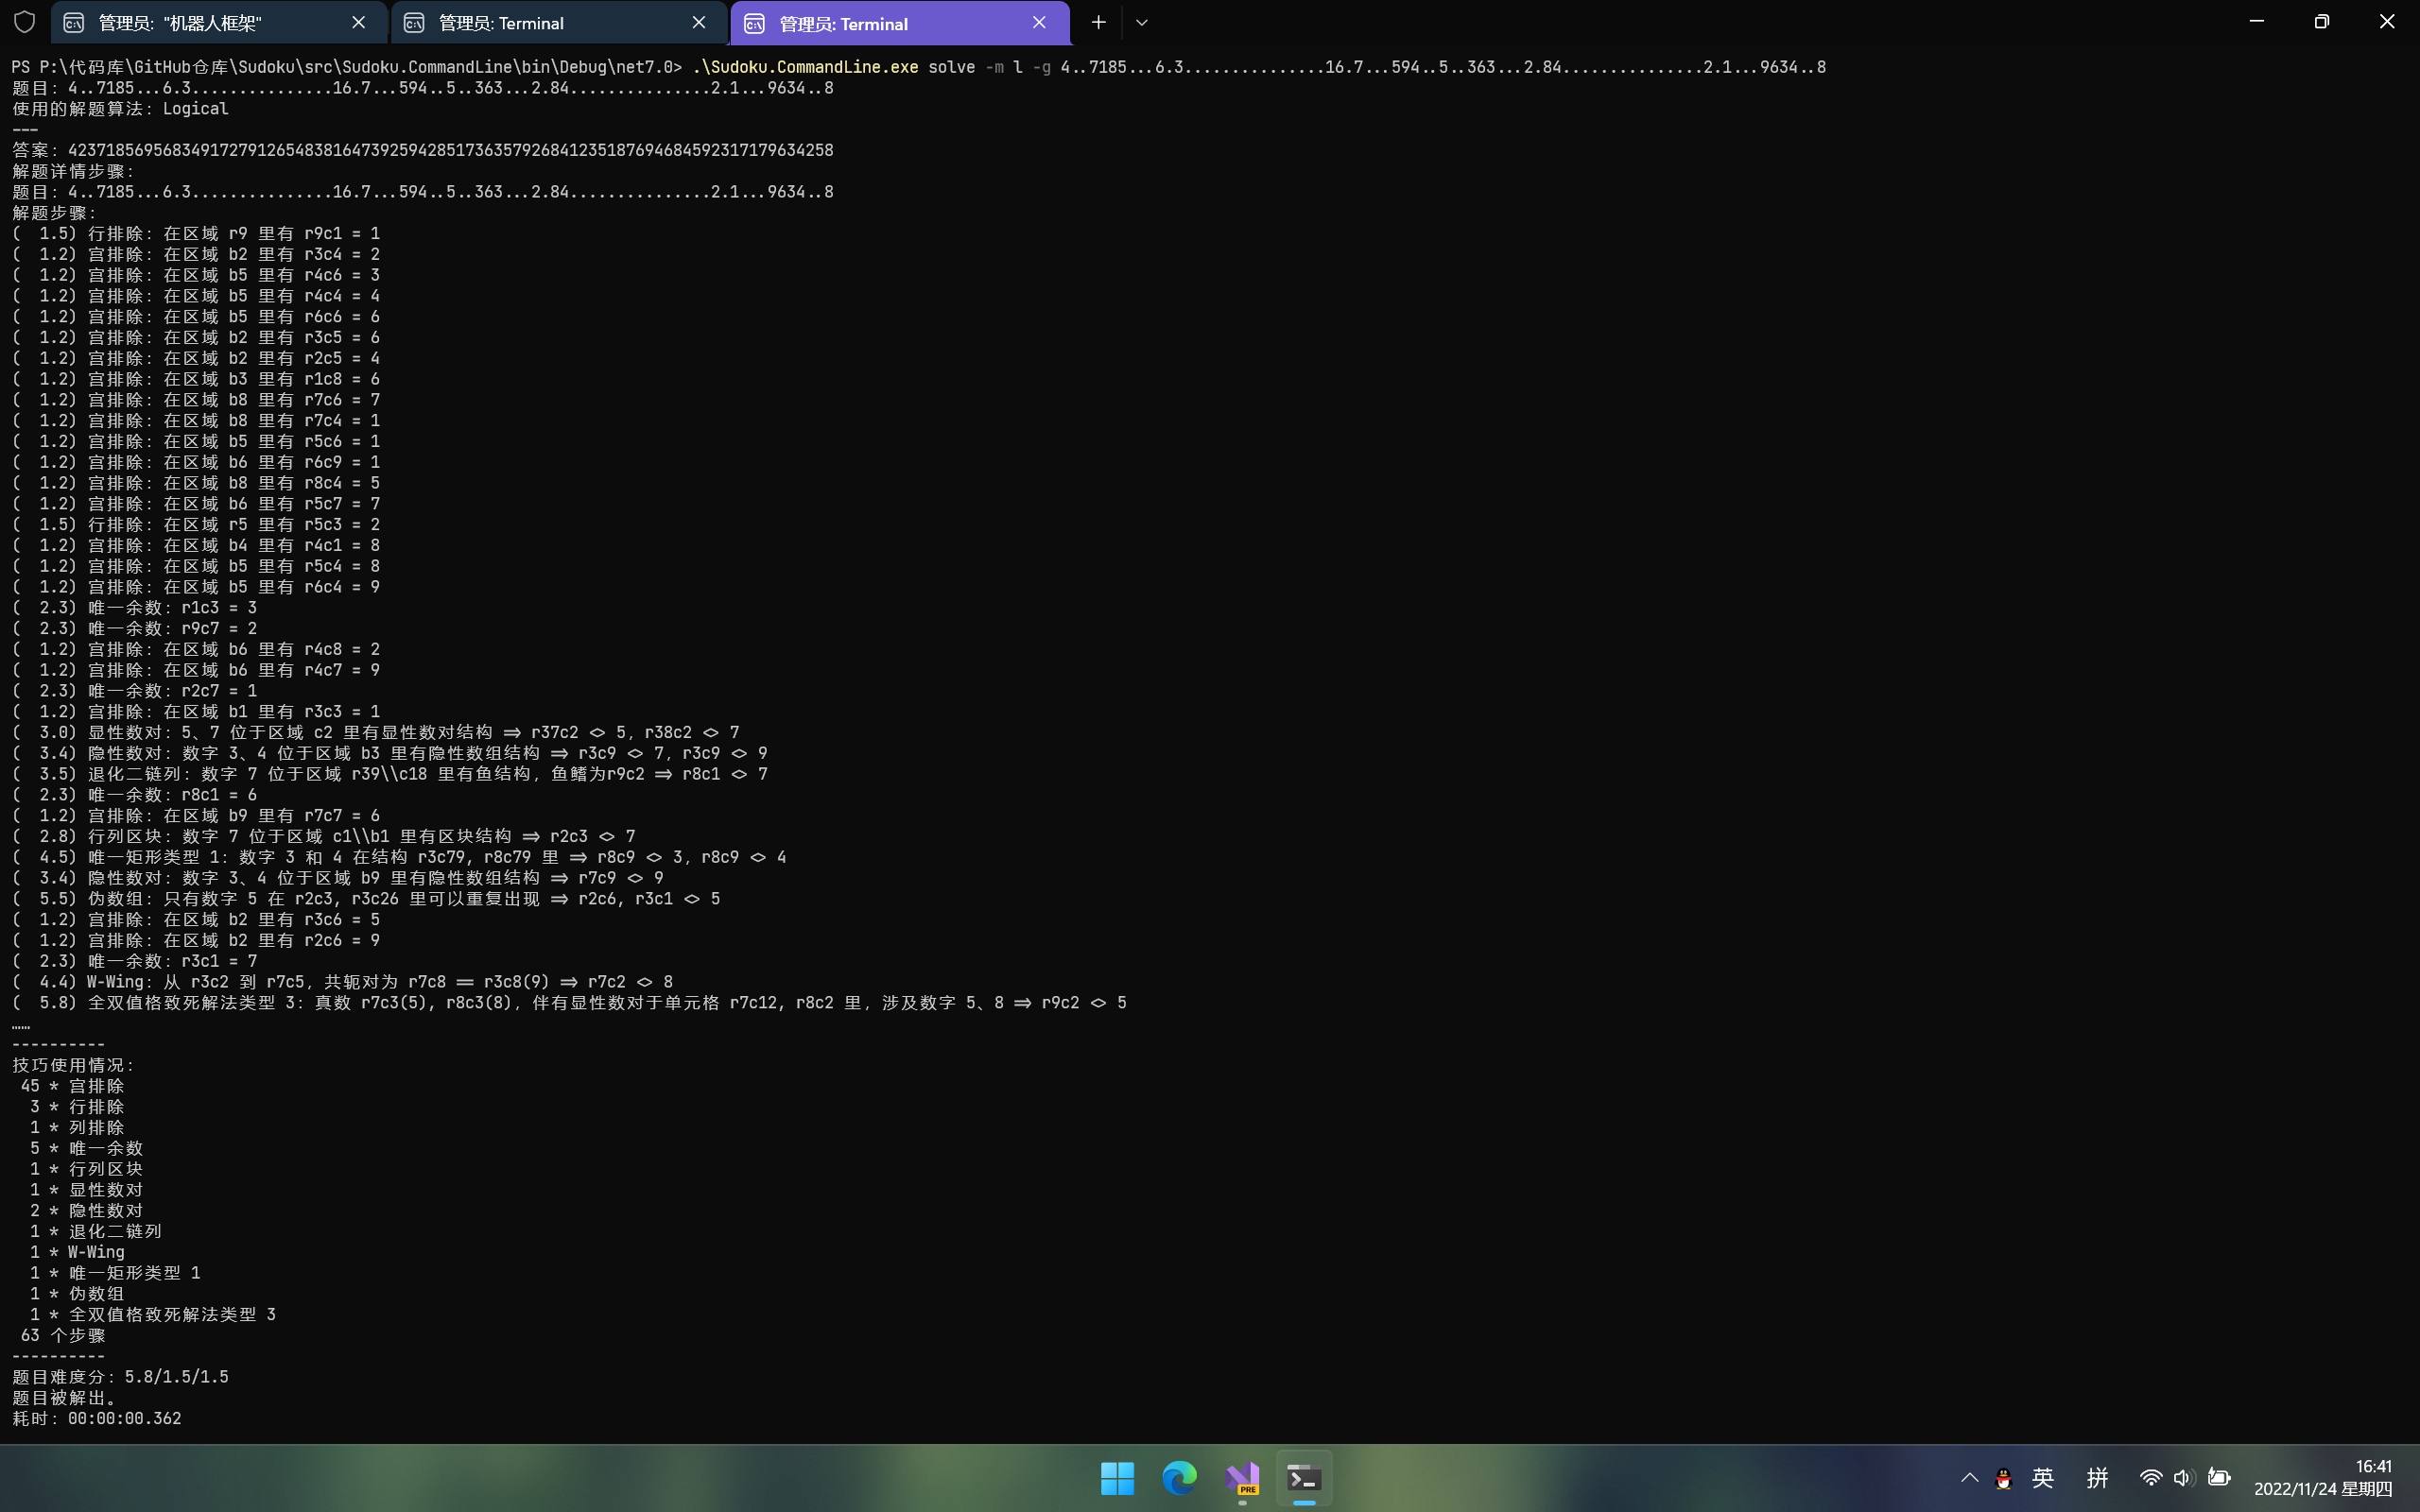Click the shield icon in the title bar
The image size is (2420, 1512).
25,22
